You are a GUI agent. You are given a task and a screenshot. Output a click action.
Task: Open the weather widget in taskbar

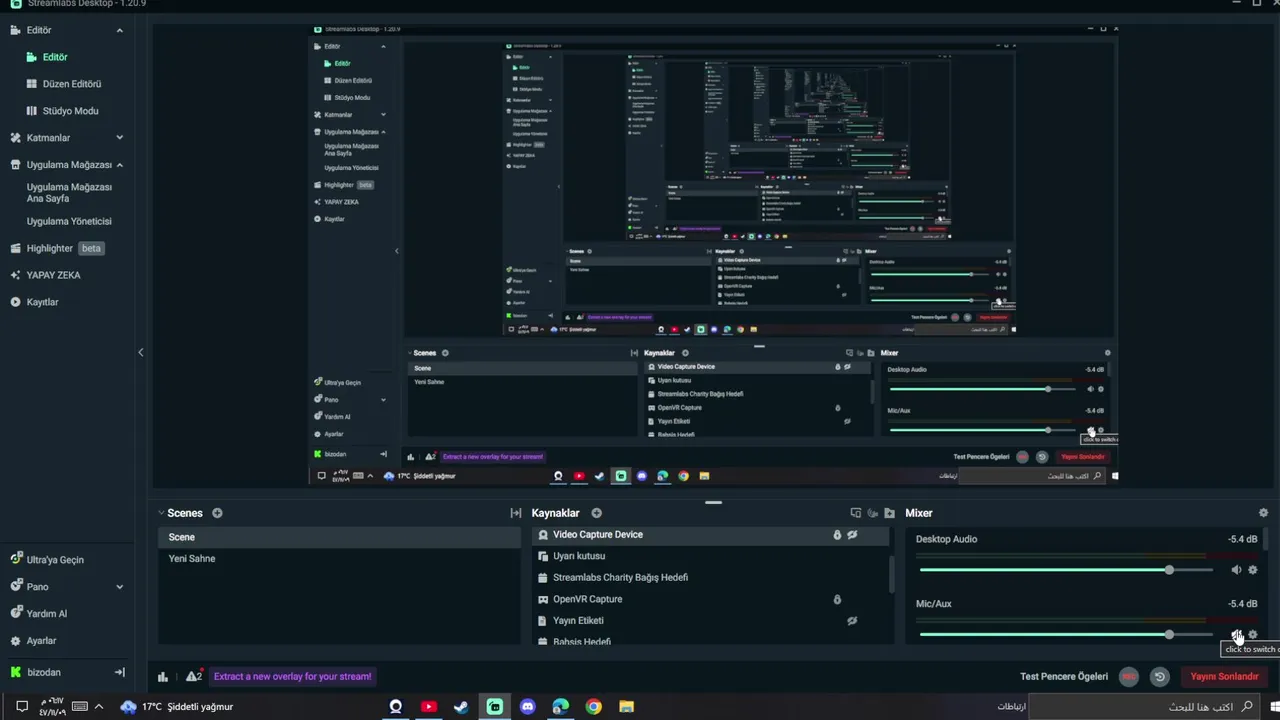[177, 707]
